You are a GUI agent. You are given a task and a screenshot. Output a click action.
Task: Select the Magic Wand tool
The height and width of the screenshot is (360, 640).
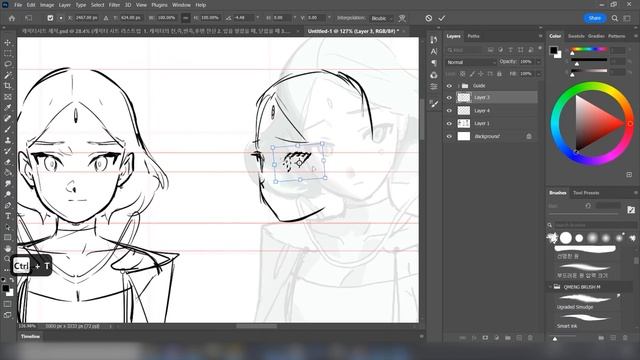click(x=7, y=75)
